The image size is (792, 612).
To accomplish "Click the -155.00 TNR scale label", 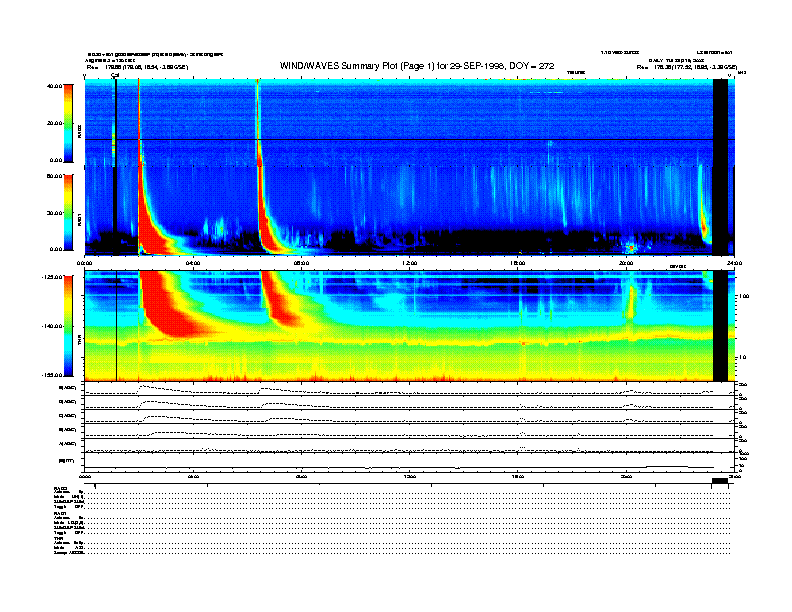I will click(x=52, y=375).
